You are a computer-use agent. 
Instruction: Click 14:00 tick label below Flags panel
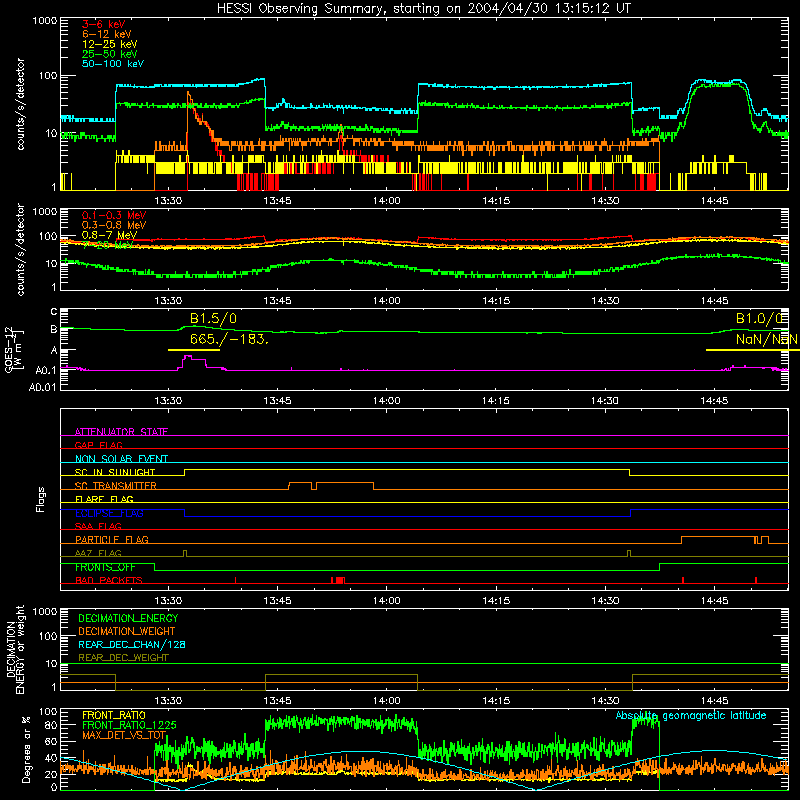[x=386, y=601]
